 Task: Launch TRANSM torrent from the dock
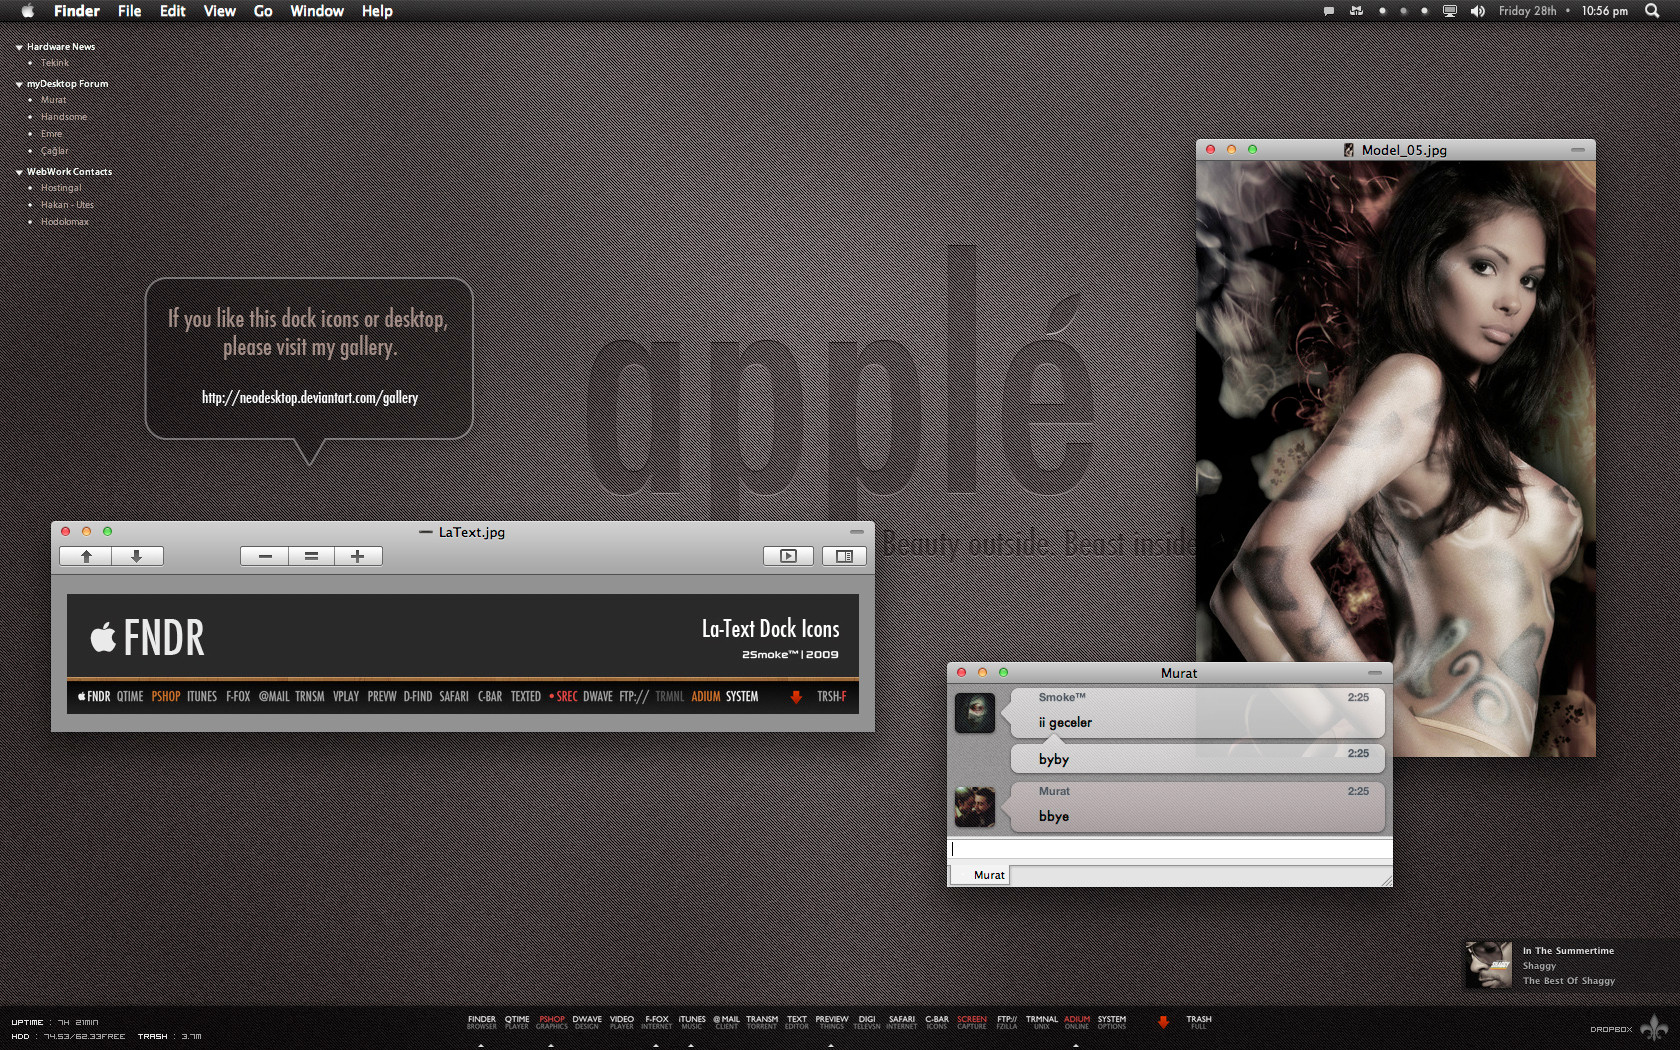point(762,1022)
